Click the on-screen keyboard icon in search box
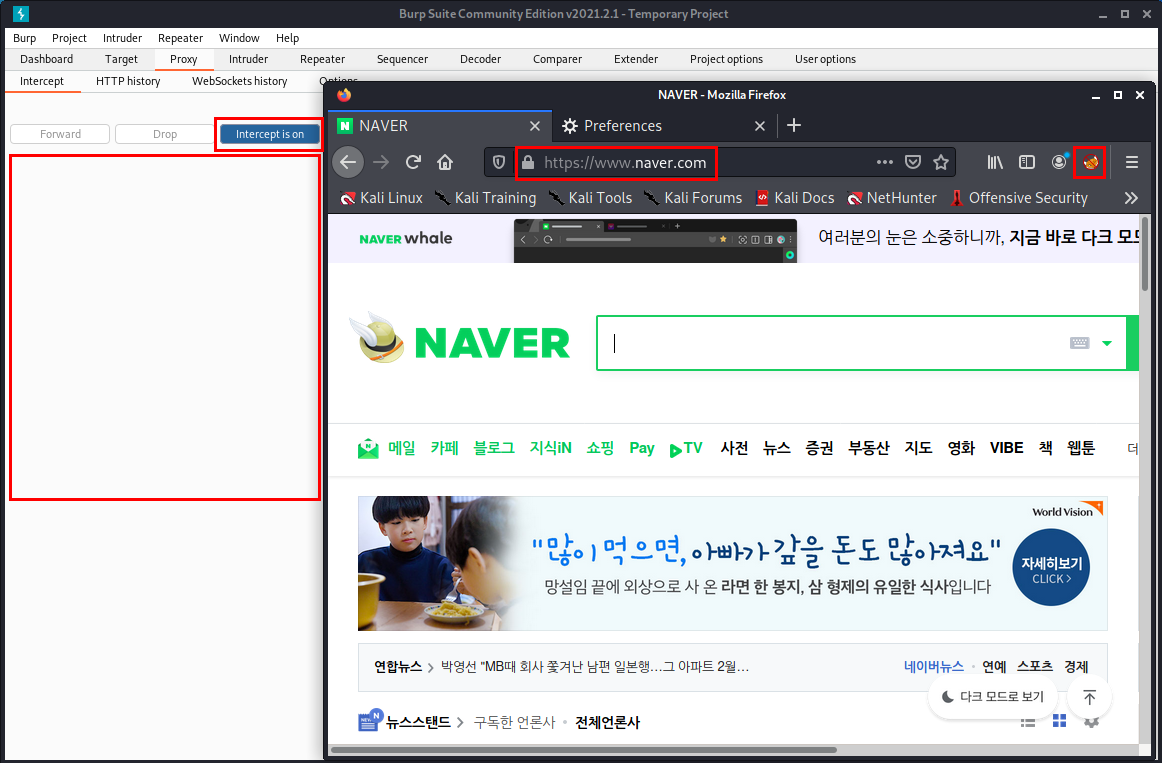 coord(1080,342)
